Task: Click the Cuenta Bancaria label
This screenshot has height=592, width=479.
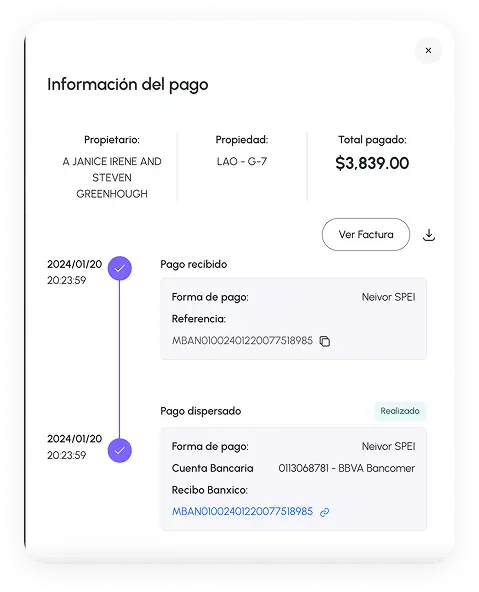Action: 213,468
